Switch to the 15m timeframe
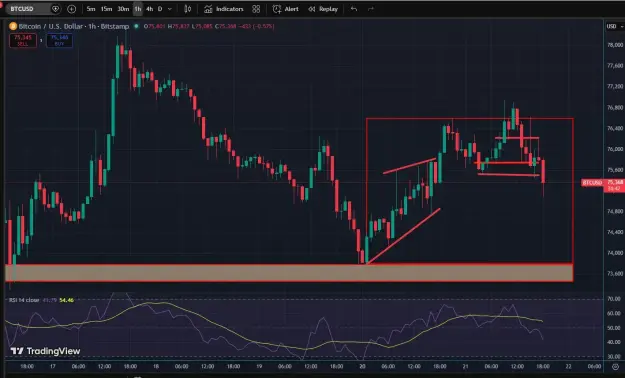The height and width of the screenshot is (378, 625). click(106, 9)
